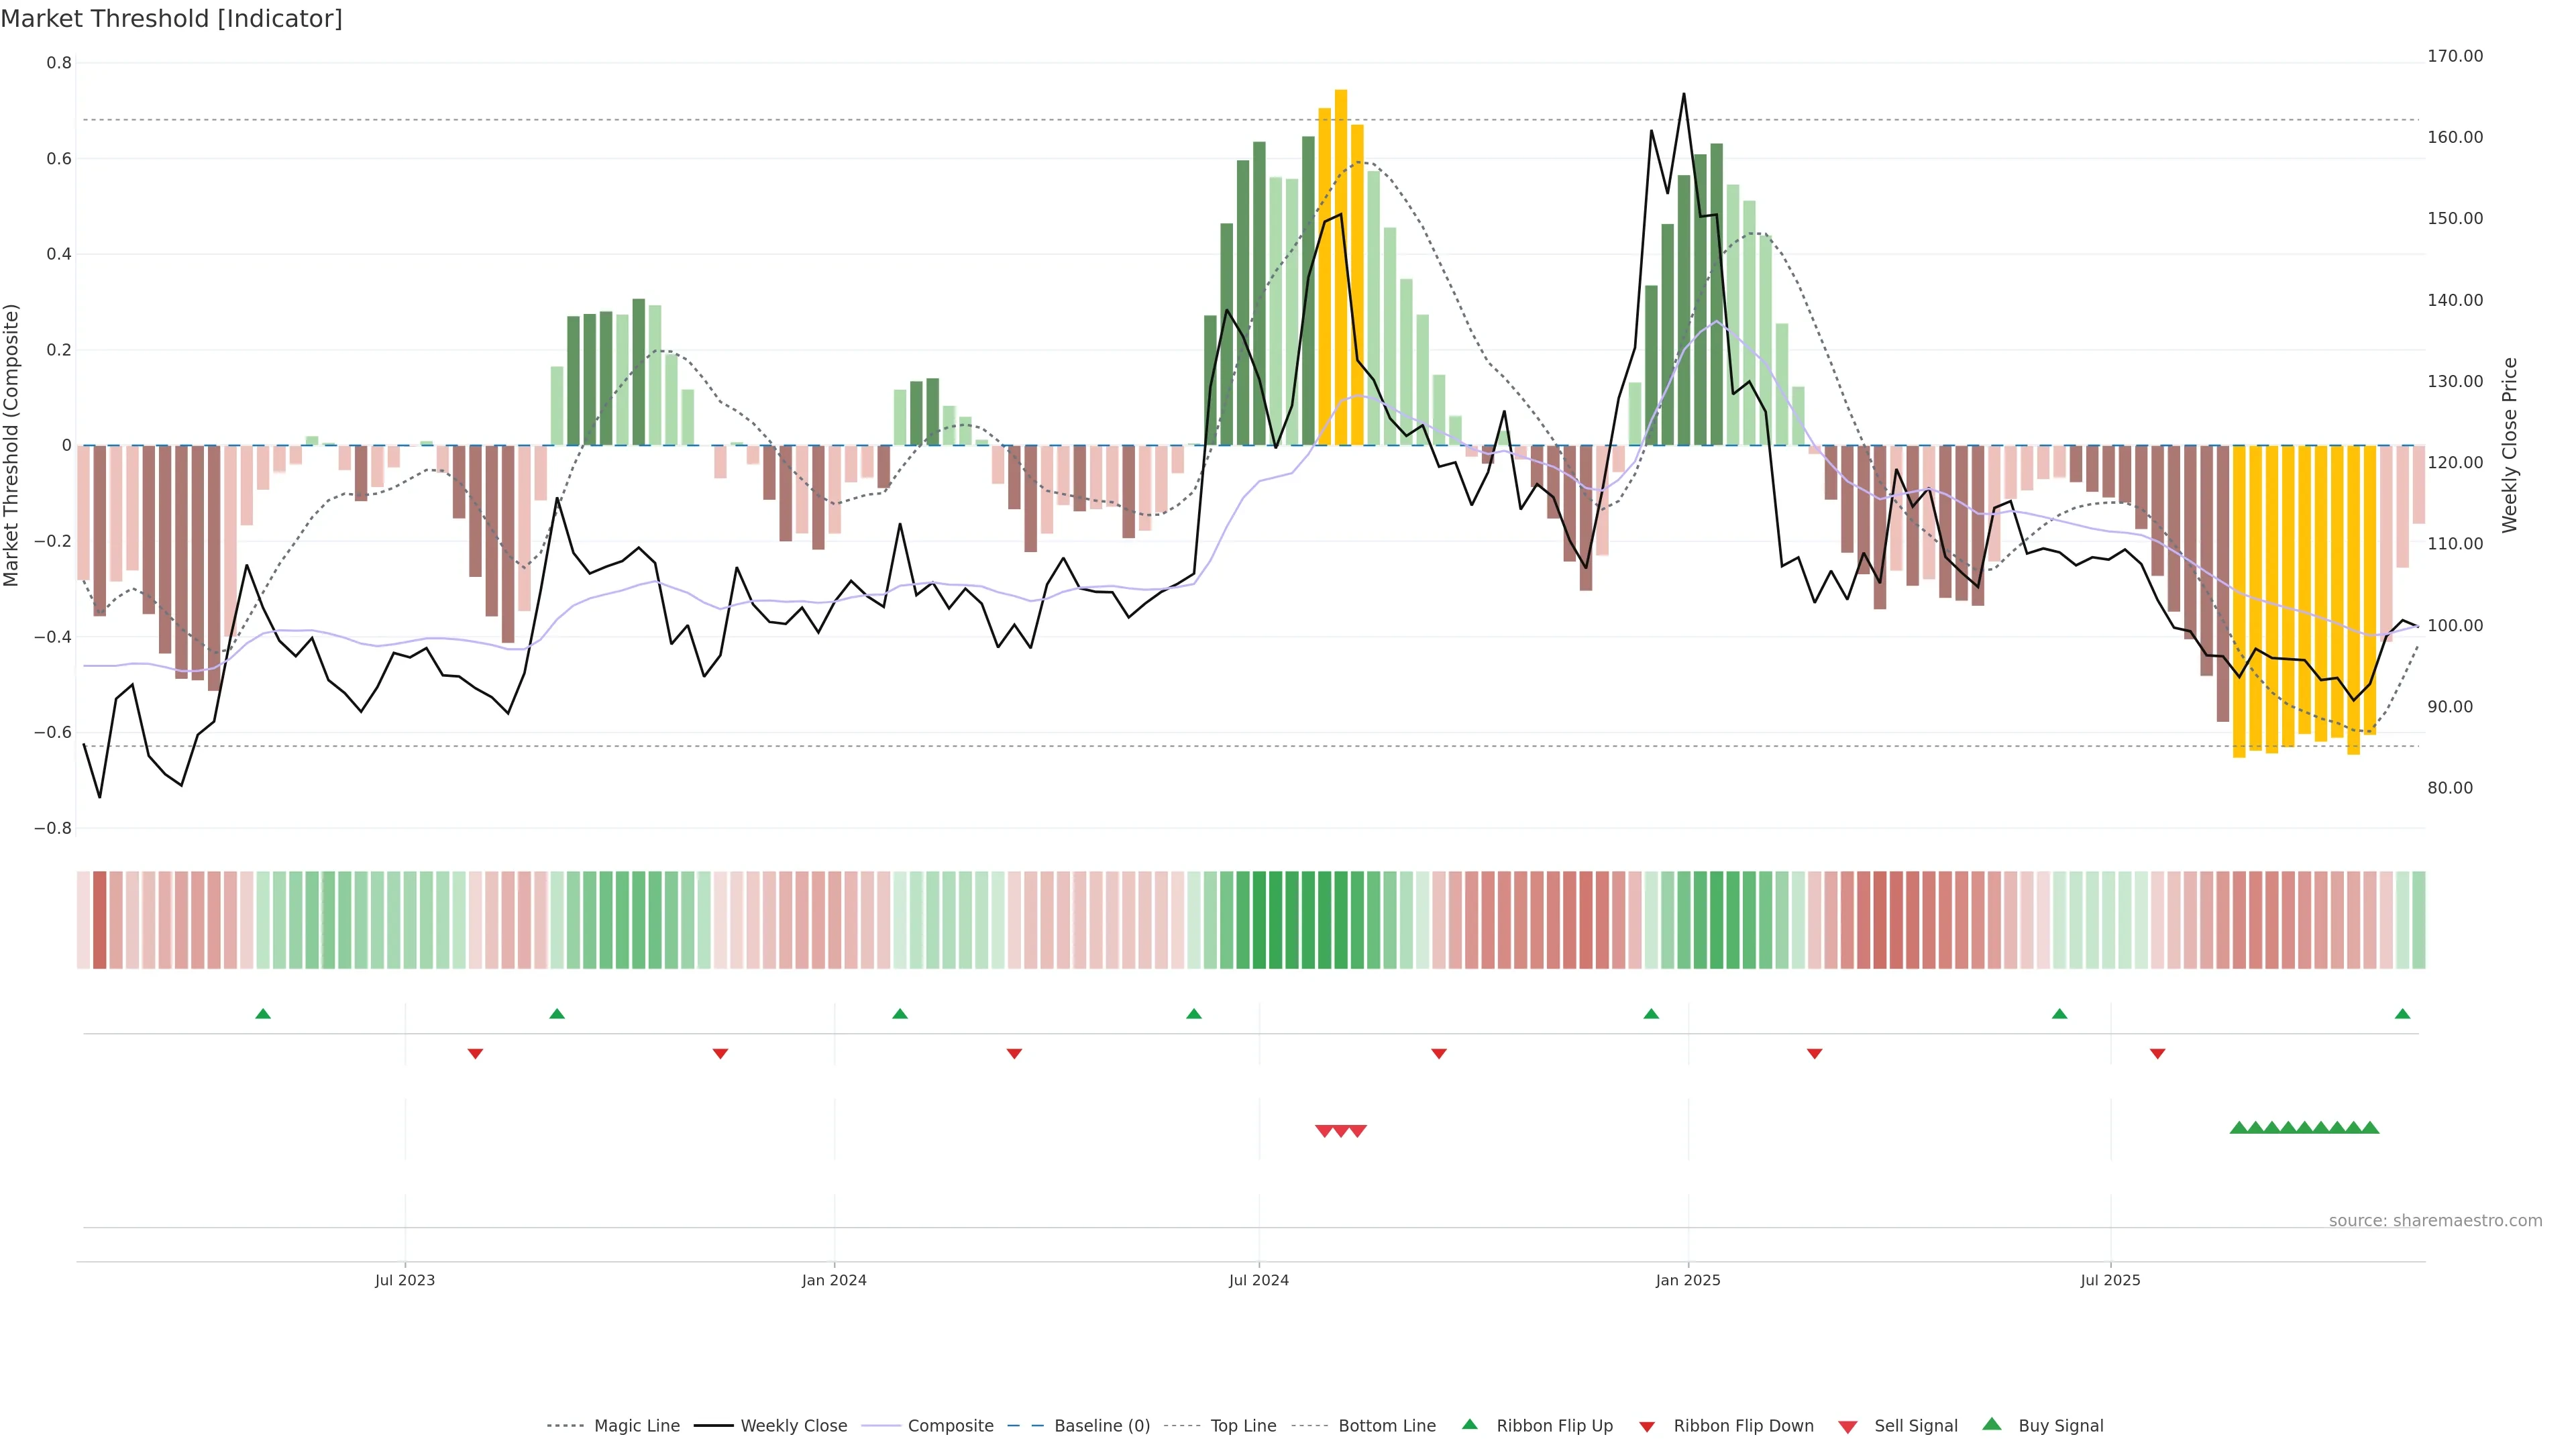Toggle Baseline (0) legend entry
Viewport: 2576px width, 1449px height.
click(x=1101, y=1426)
